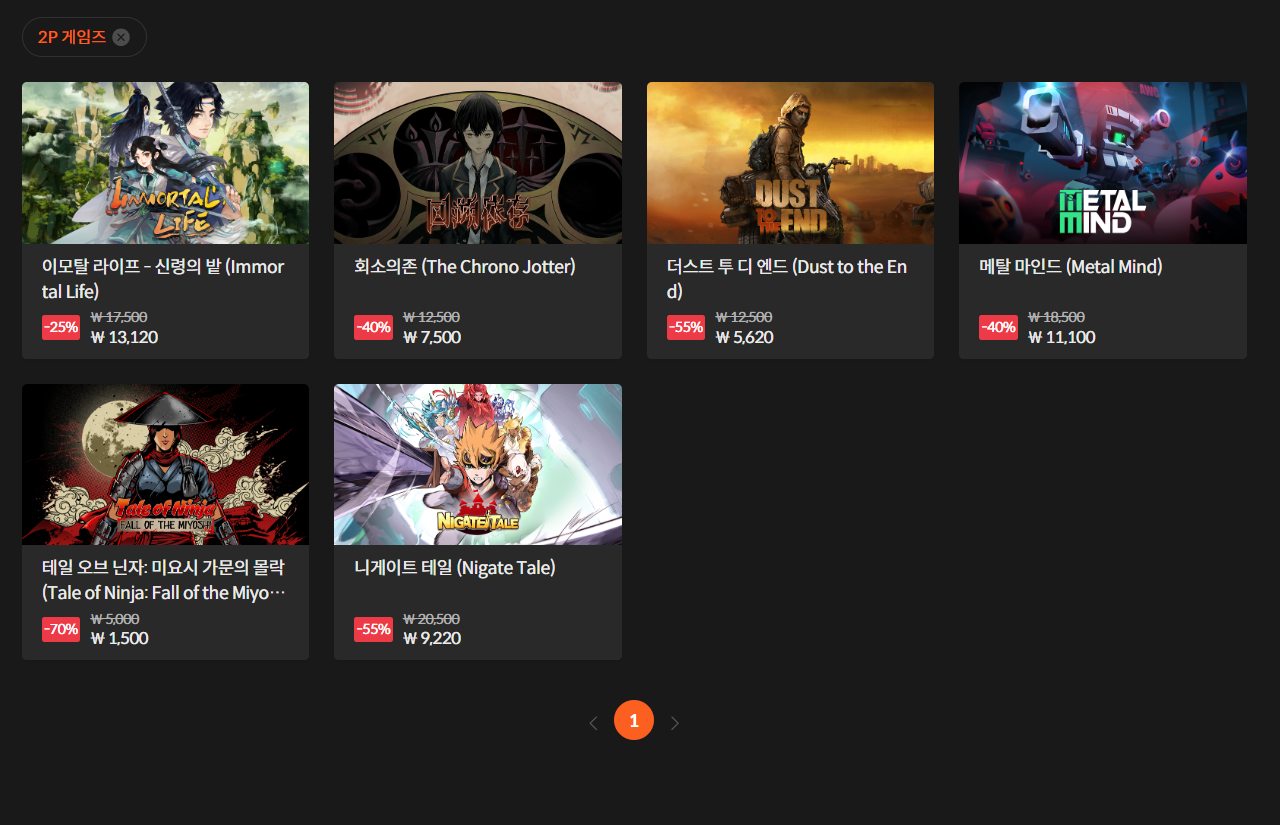Open the Immortal Life game thumbnail
This screenshot has width=1280, height=825.
pos(165,163)
